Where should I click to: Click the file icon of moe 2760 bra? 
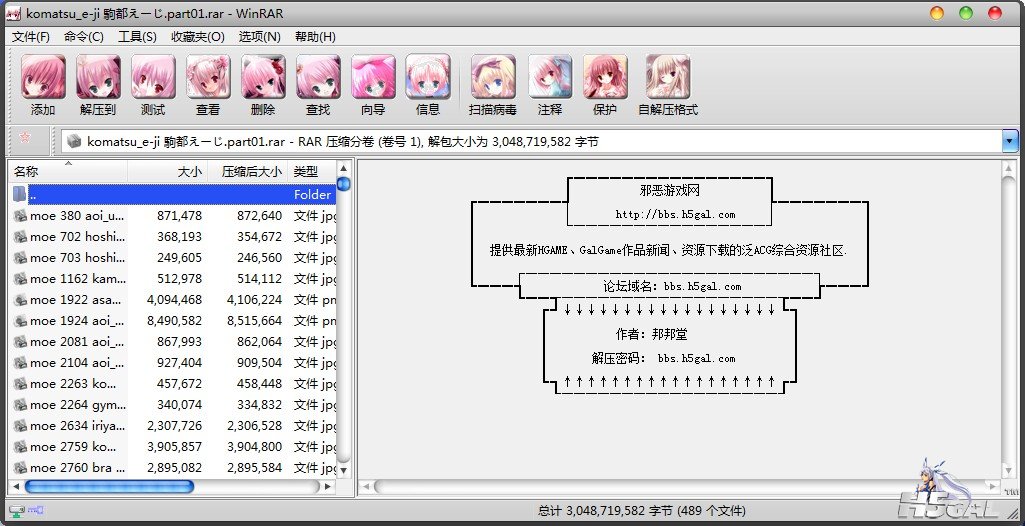pos(20,468)
